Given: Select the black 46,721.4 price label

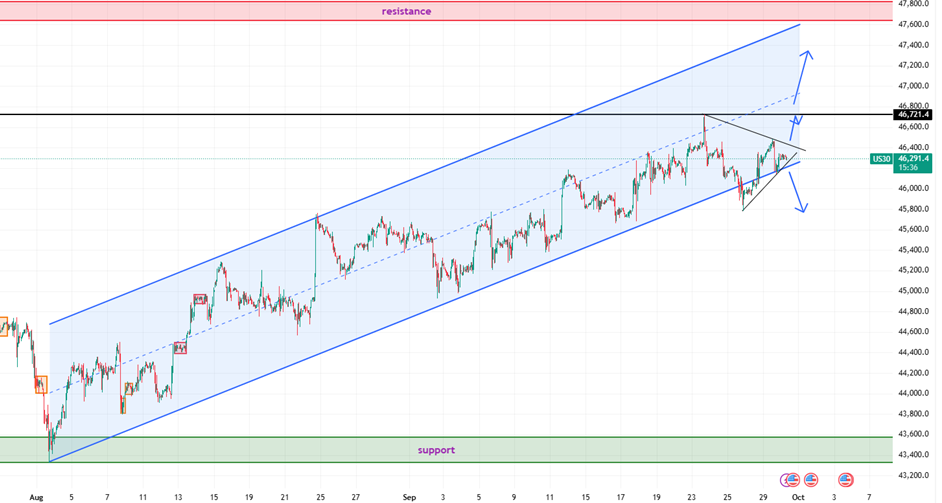Looking at the screenshot, I should [914, 115].
